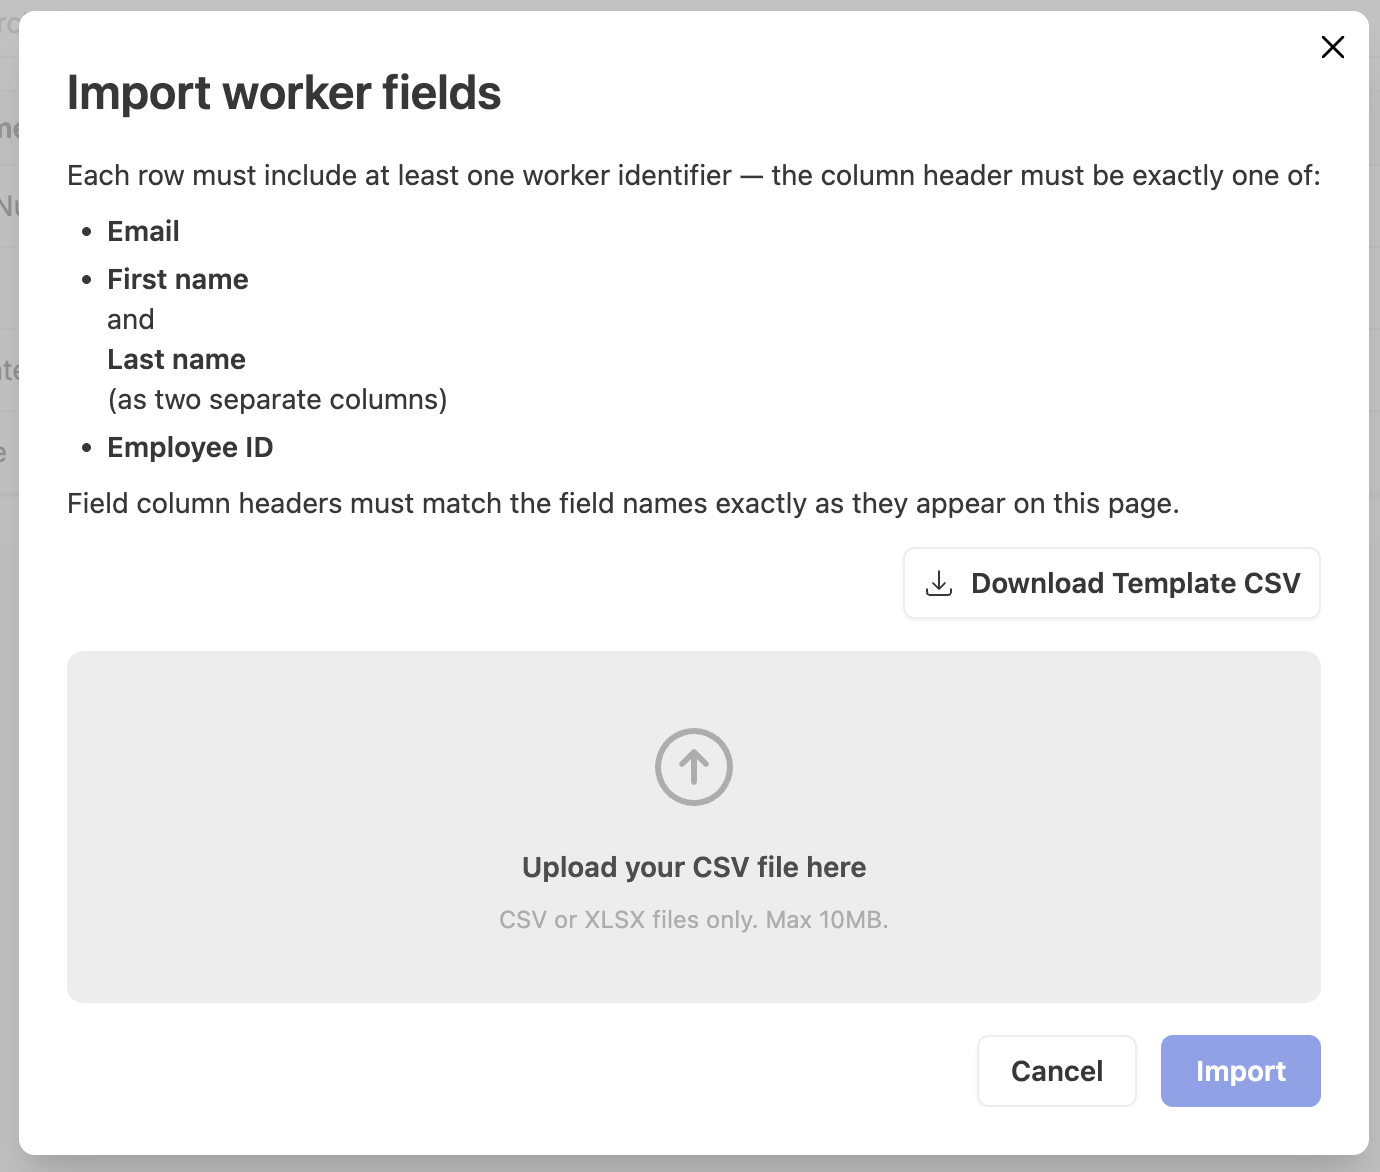The image size is (1380, 1172).
Task: Click the 'Employee ID' identifier text
Action: pos(191,447)
